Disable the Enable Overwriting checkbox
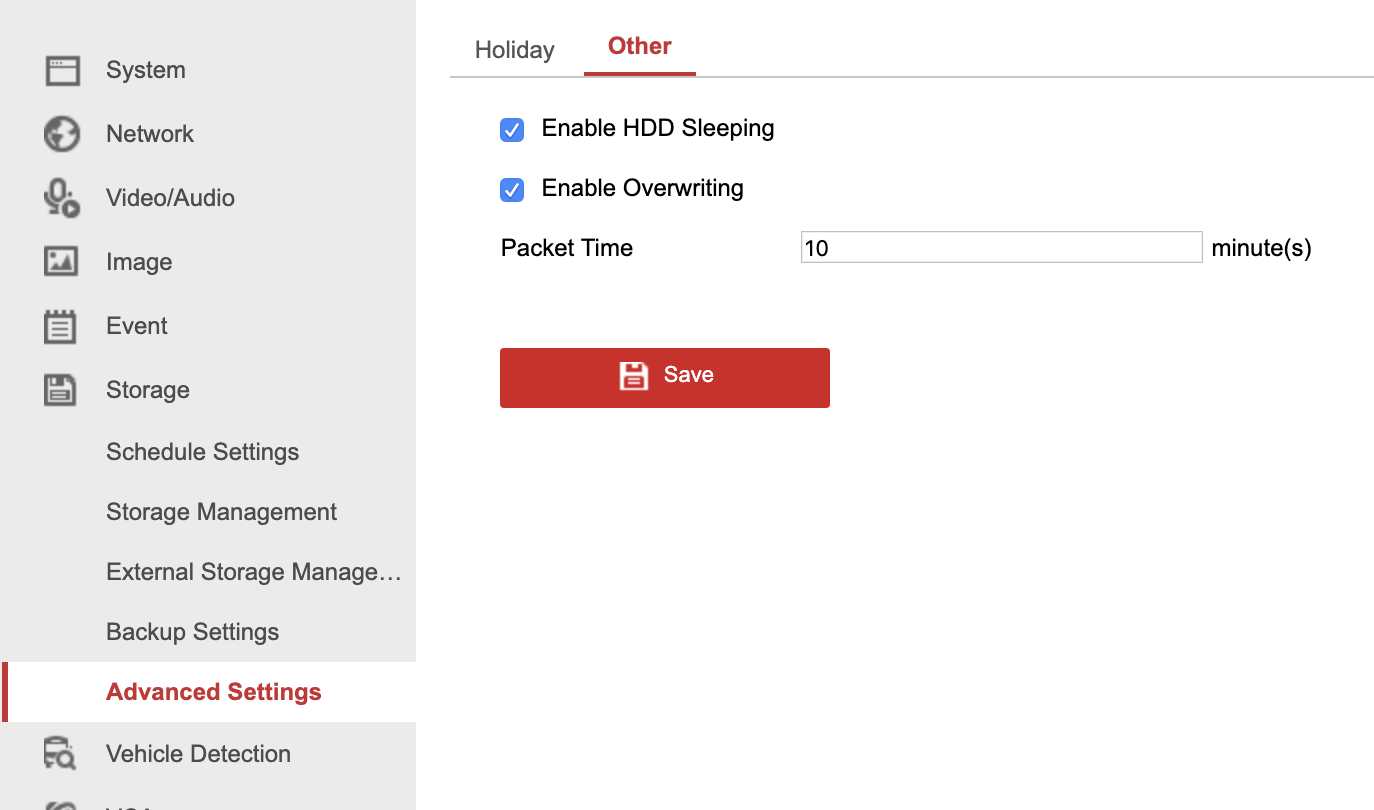This screenshot has height=810, width=1374. (512, 190)
